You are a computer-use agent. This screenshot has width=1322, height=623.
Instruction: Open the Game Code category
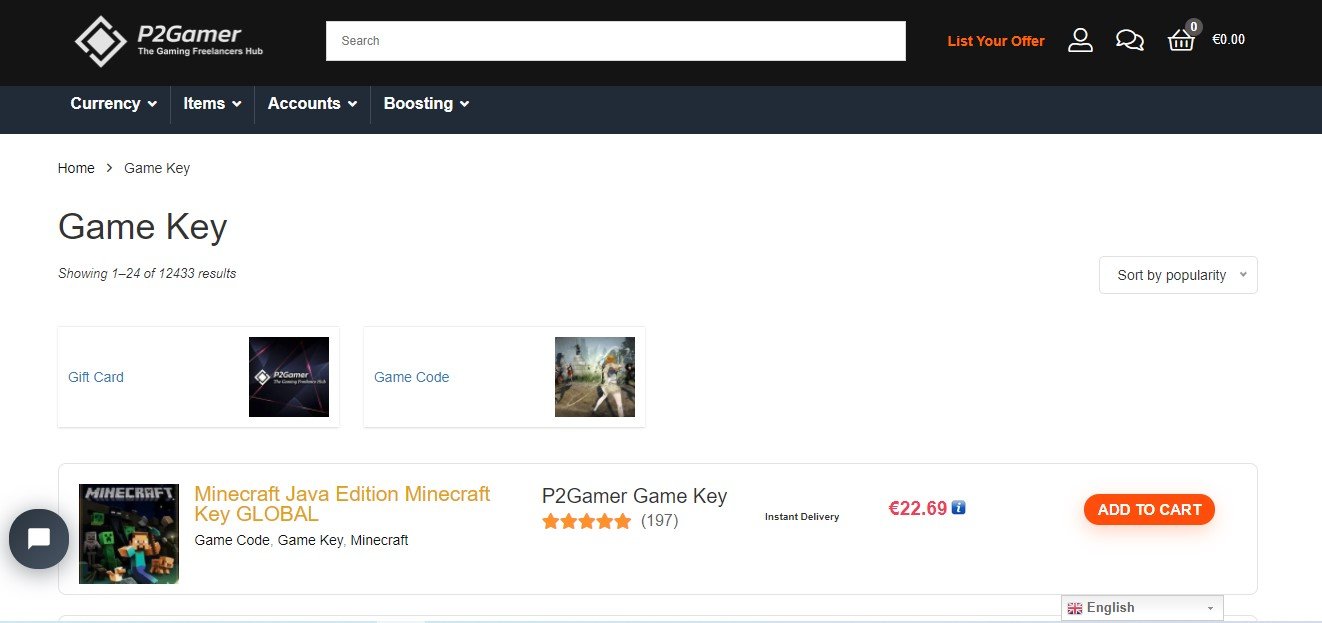(411, 377)
